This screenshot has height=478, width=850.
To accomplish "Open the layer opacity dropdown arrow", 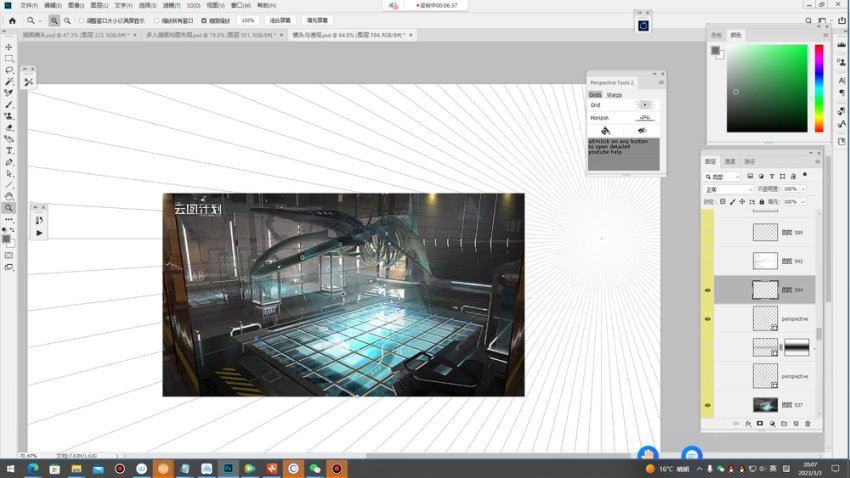I will [x=803, y=189].
